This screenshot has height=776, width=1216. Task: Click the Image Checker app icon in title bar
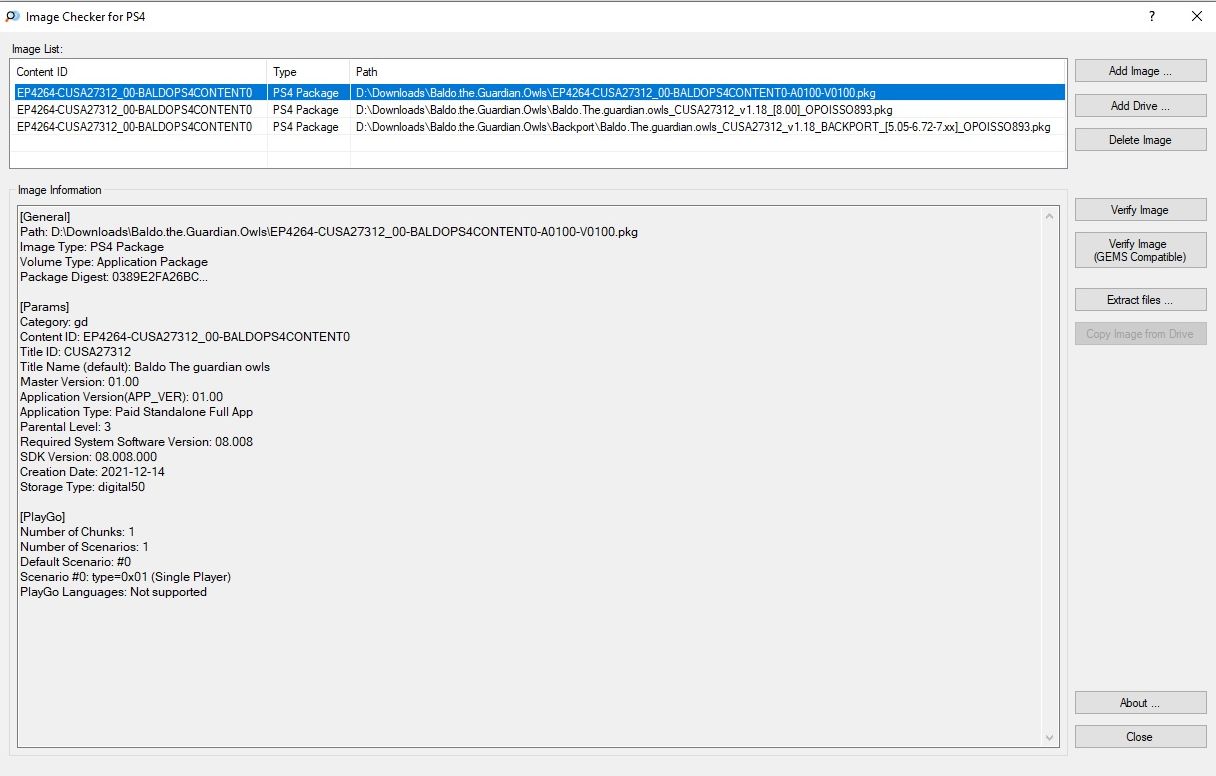(x=12, y=16)
